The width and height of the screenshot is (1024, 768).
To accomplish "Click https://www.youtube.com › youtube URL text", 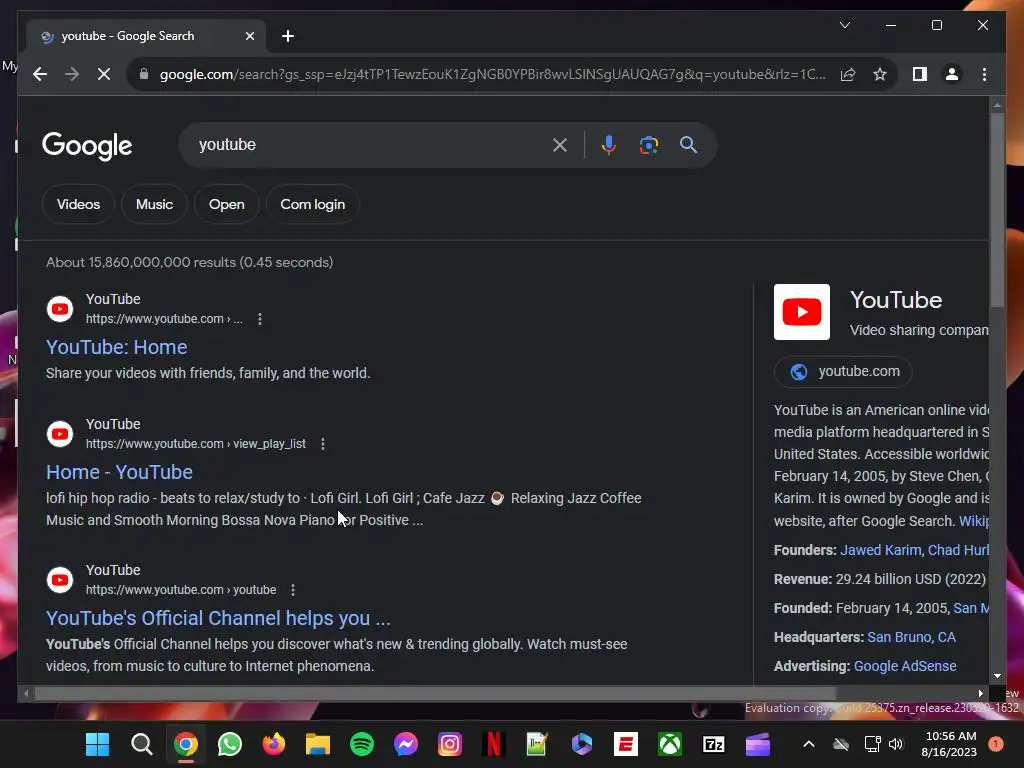I will [x=181, y=590].
